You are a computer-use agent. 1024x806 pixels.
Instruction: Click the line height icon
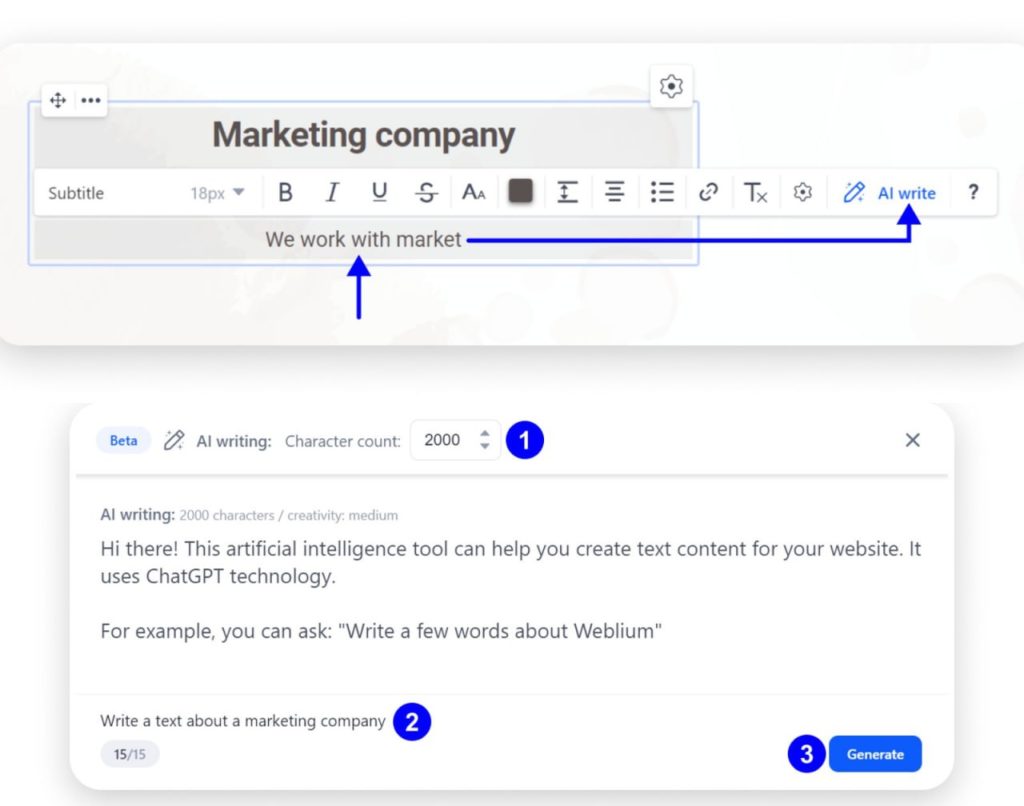[x=568, y=192]
